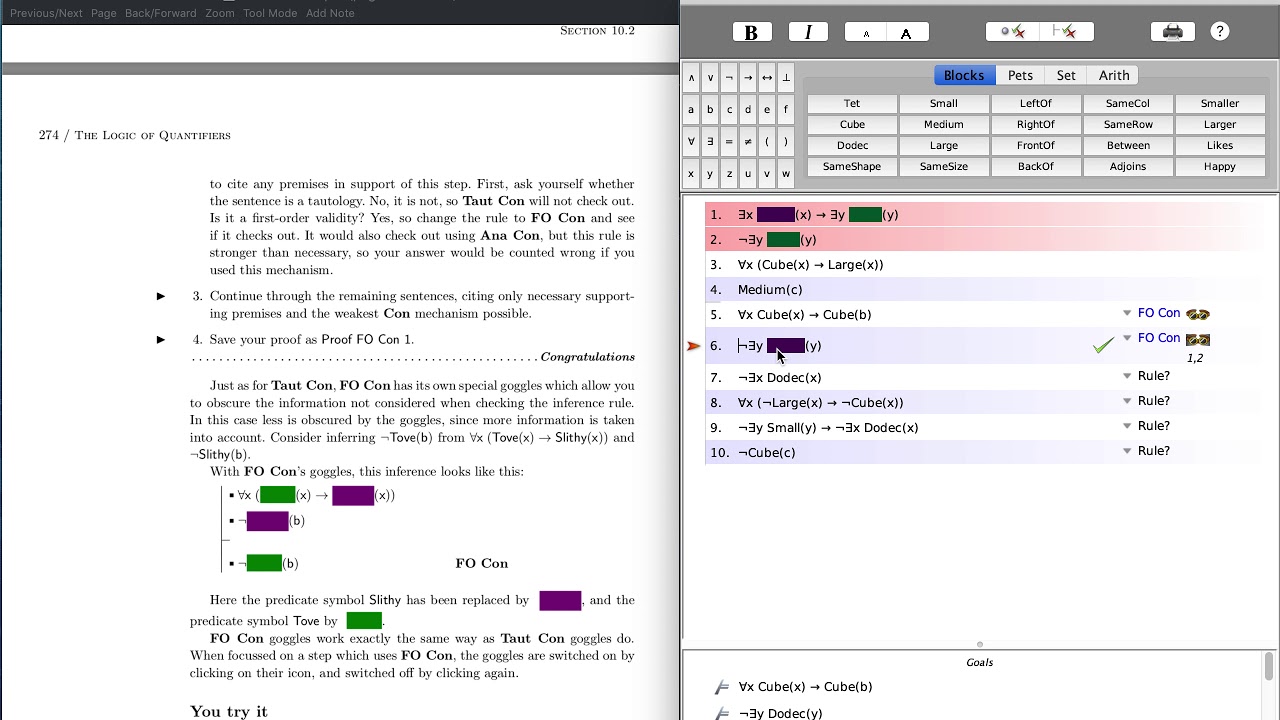Viewport: 1280px width, 720px height.
Task: Insert the FrontOf predicate
Action: click(x=1036, y=146)
